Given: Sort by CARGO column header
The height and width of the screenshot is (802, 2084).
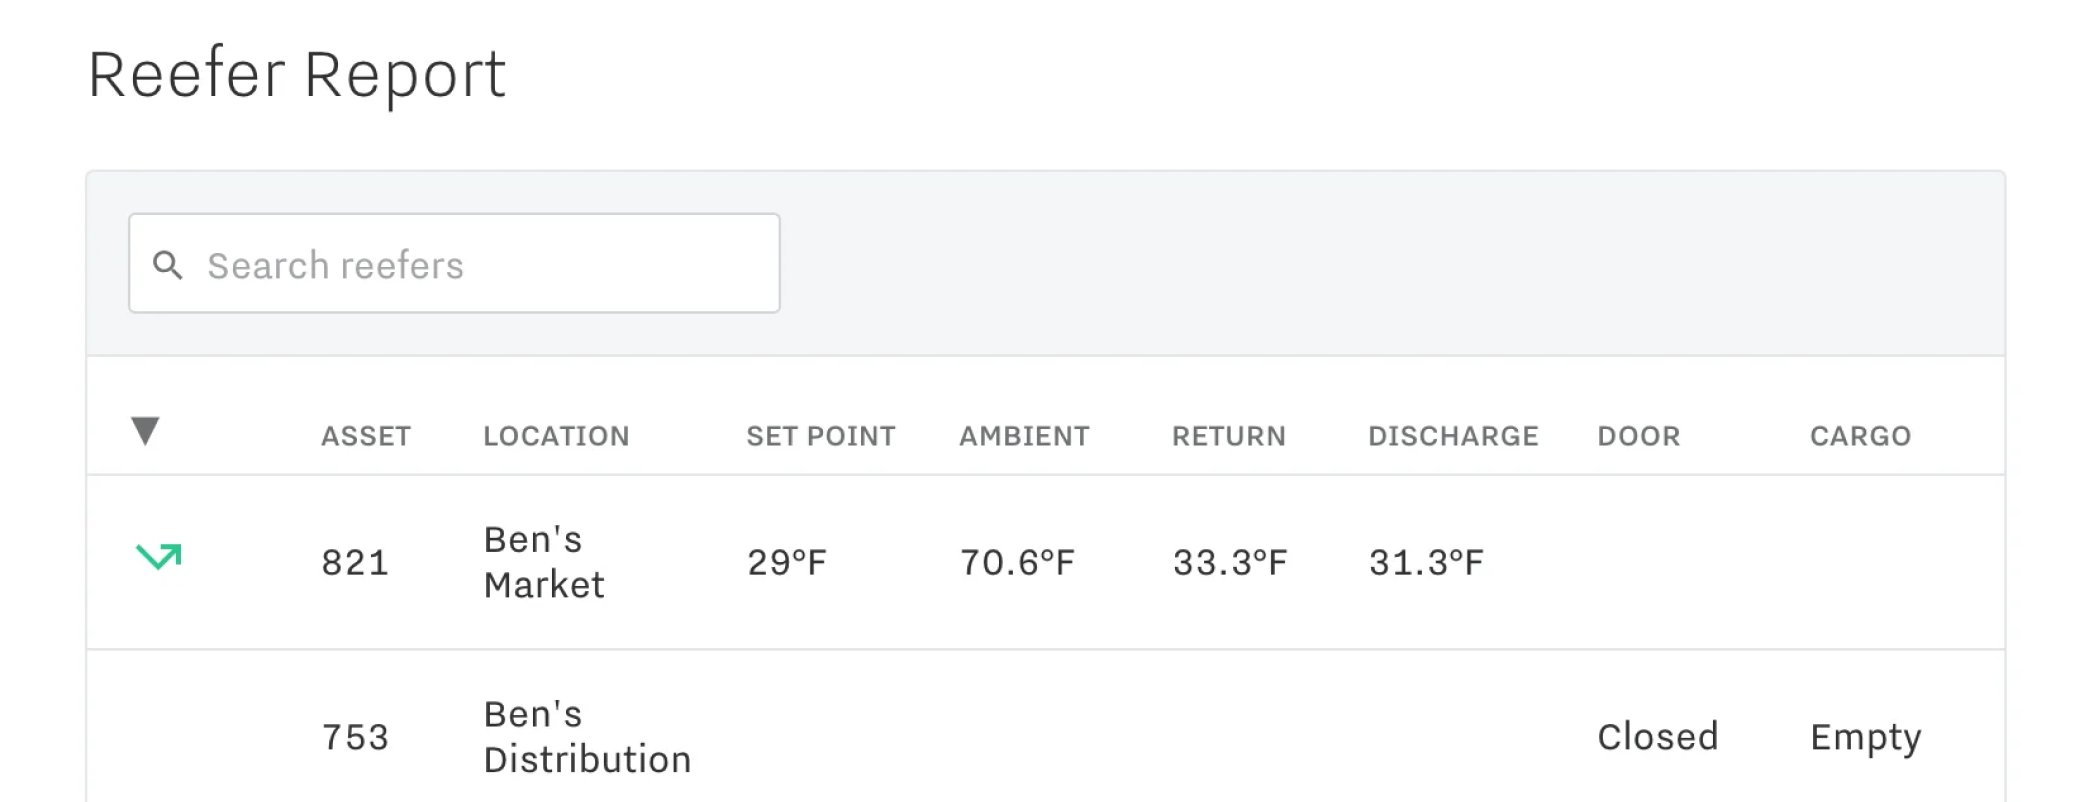Looking at the screenshot, I should coord(1859,435).
